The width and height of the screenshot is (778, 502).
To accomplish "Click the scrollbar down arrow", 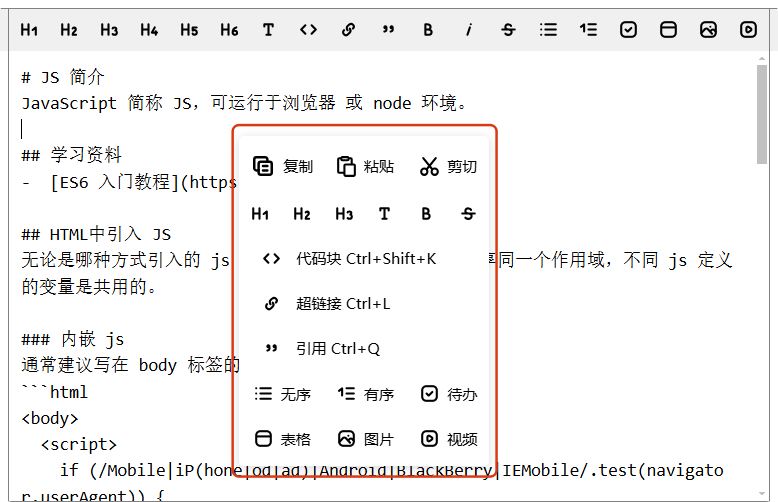I will point(762,494).
